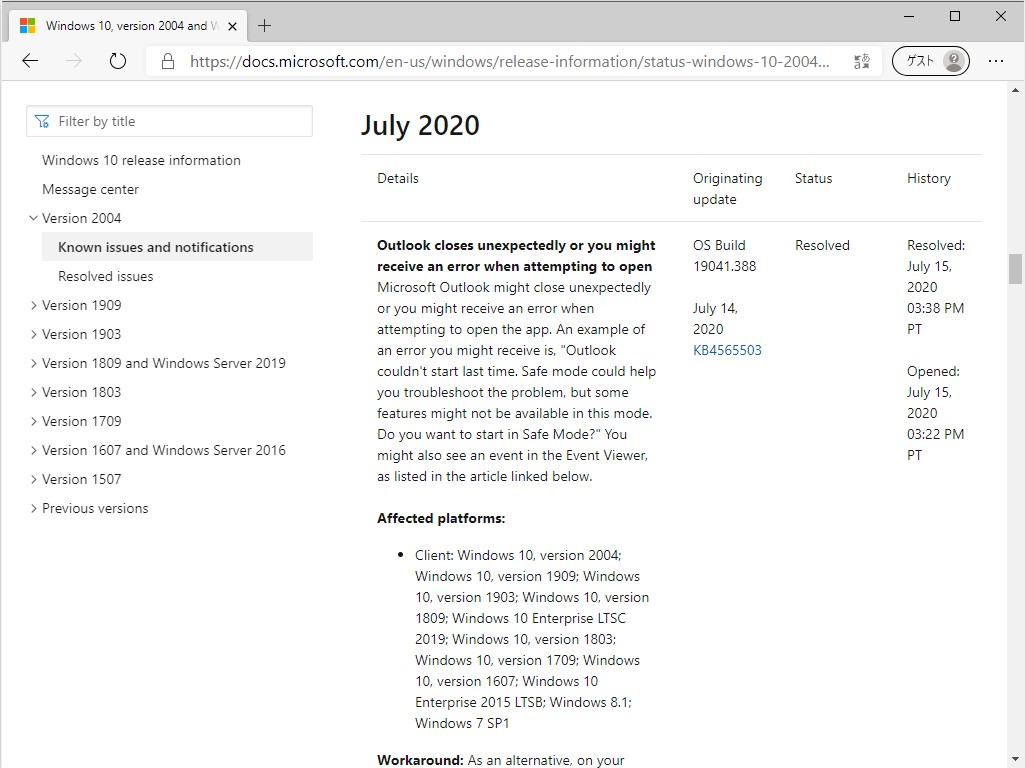
Task: Open the Resolved issues page
Action: 106,276
